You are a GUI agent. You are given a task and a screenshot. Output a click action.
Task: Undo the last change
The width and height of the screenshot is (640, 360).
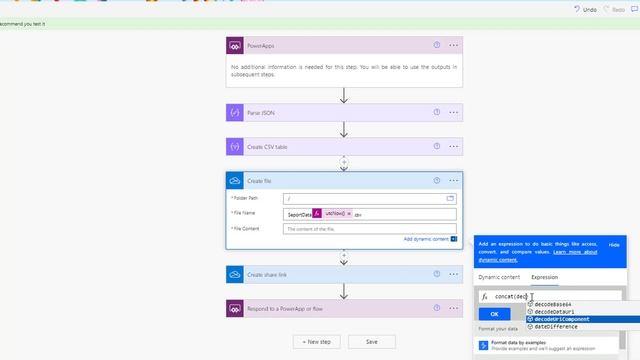[585, 9]
